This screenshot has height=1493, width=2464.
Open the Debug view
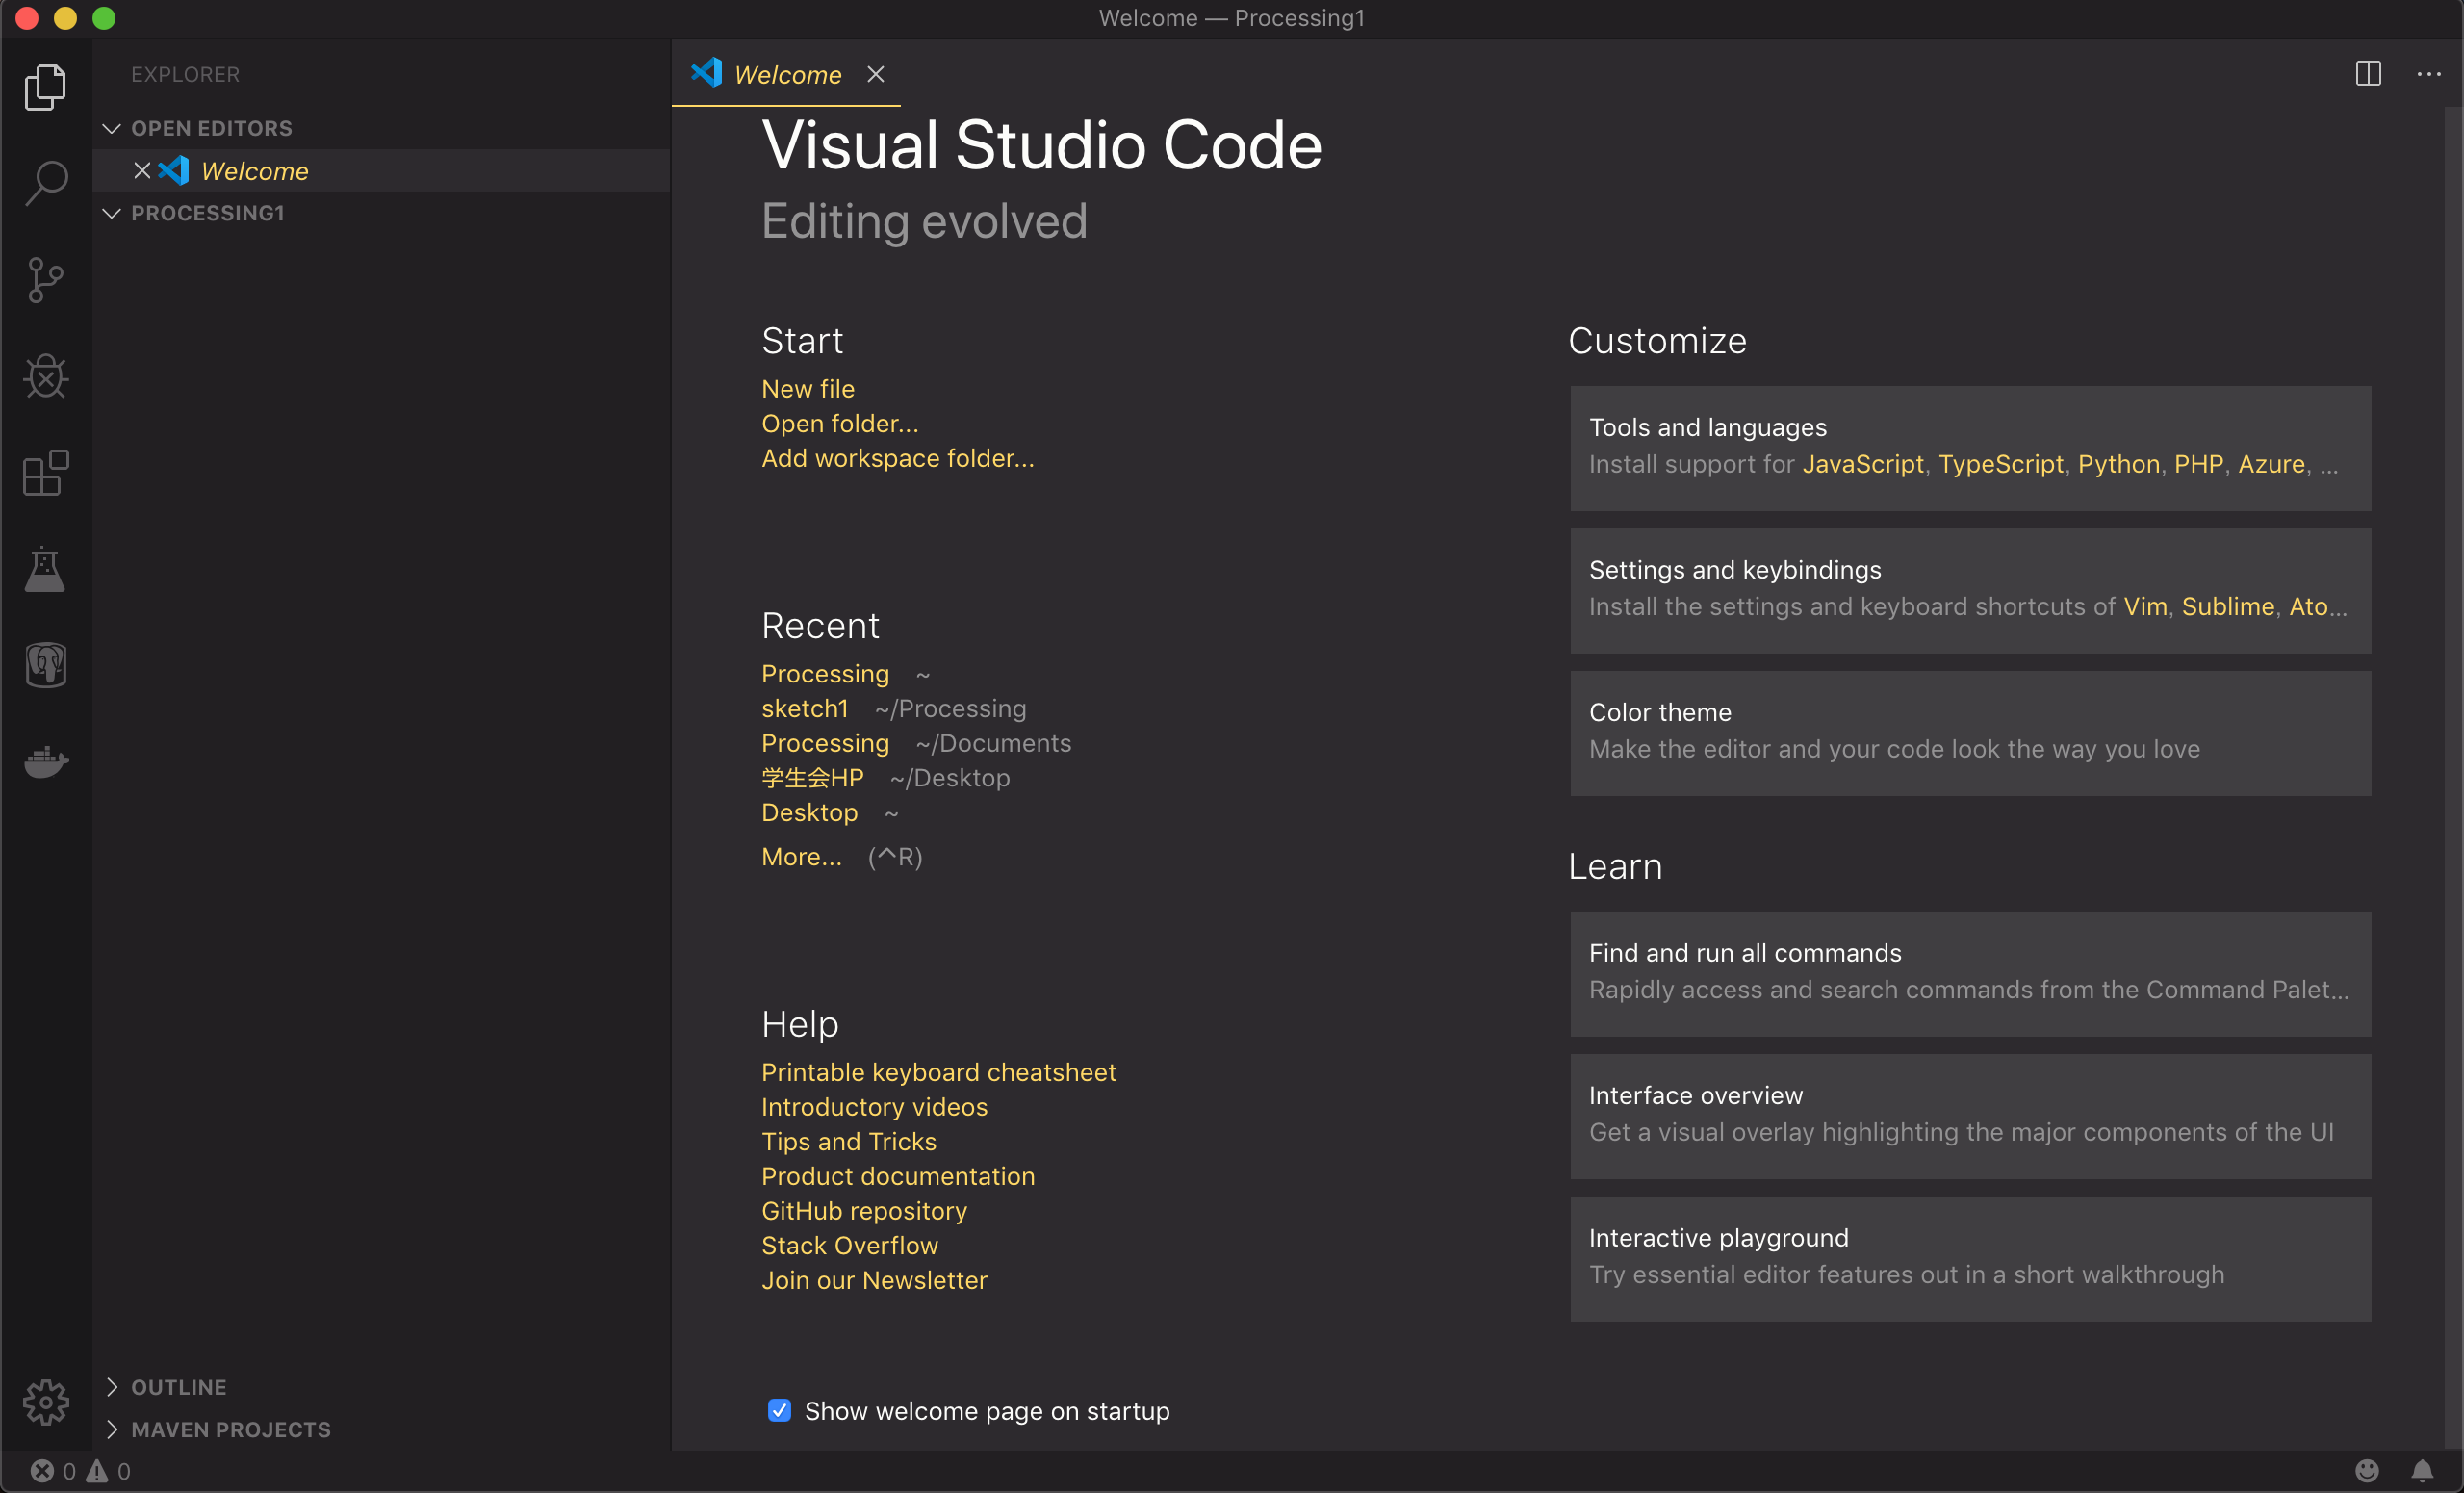(x=45, y=376)
